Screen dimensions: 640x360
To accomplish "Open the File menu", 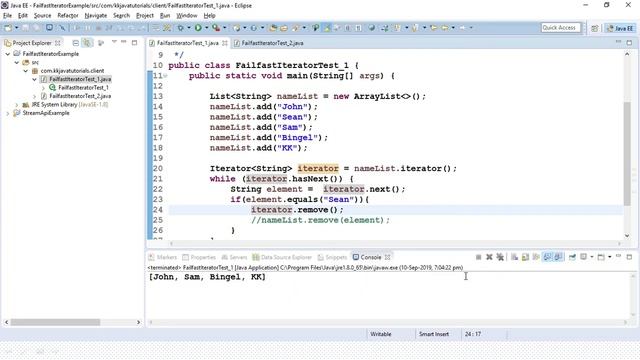I will tap(7, 16).
